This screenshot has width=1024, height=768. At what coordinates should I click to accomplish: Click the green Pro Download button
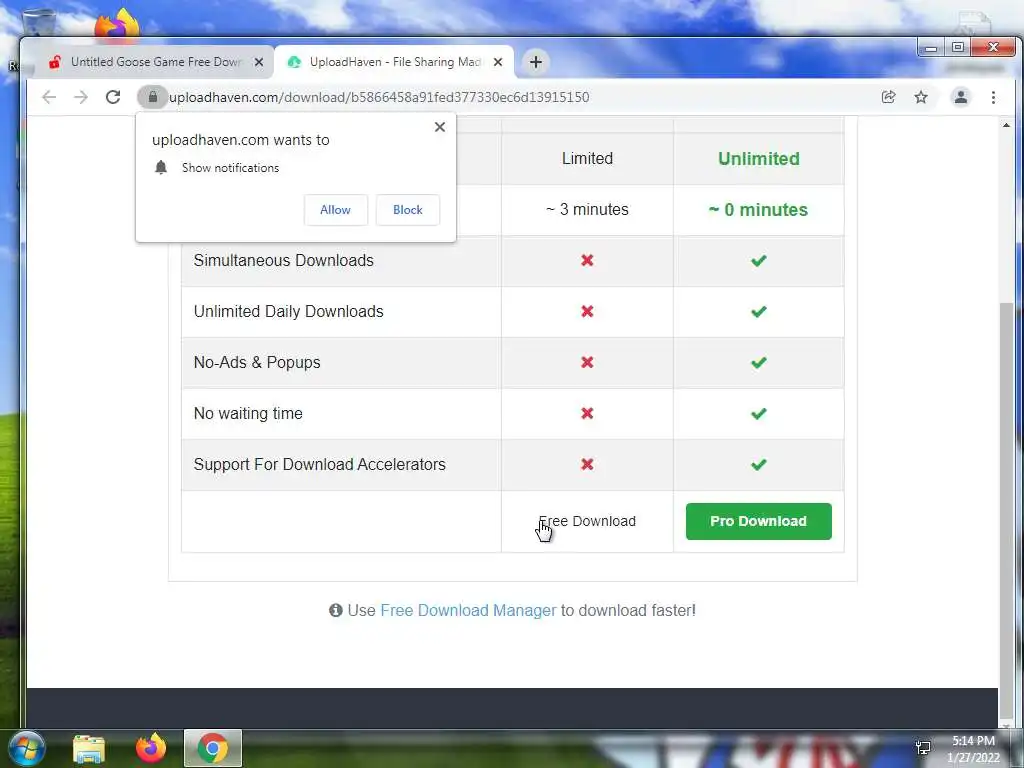pos(758,521)
